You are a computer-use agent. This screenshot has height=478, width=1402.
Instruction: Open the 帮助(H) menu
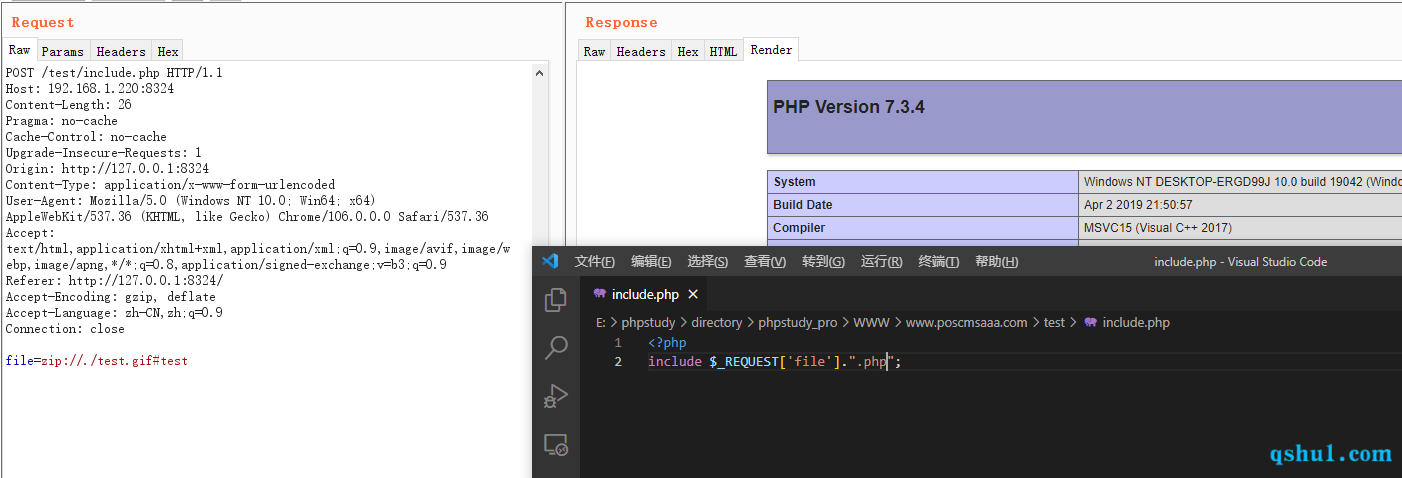click(x=996, y=261)
